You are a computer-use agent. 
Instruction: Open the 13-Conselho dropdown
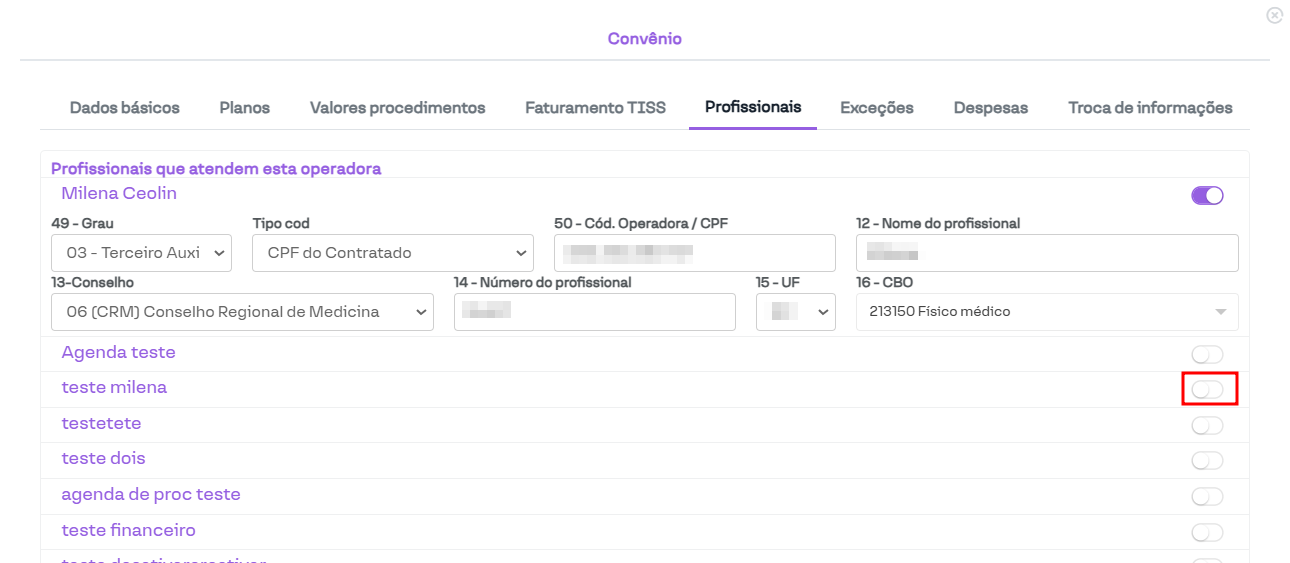242,312
